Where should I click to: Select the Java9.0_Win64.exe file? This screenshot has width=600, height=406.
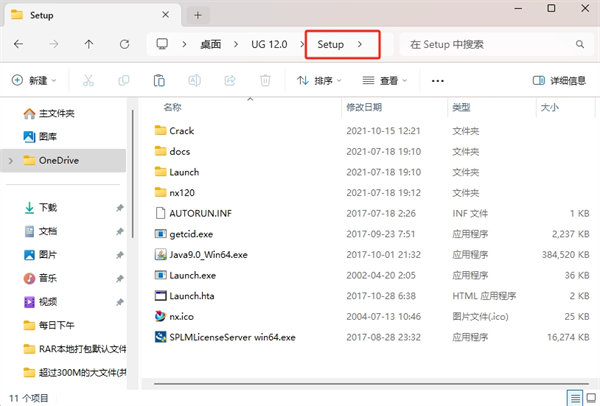(208, 254)
